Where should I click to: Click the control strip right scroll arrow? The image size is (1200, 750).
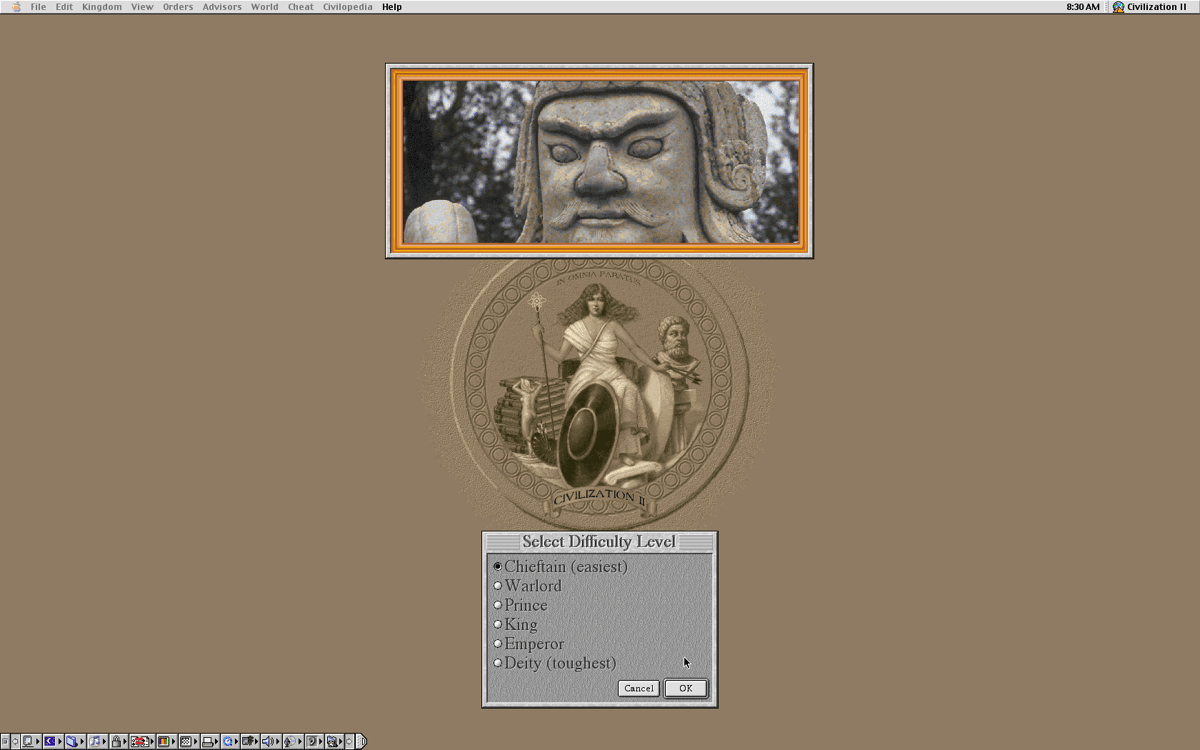(x=350, y=742)
